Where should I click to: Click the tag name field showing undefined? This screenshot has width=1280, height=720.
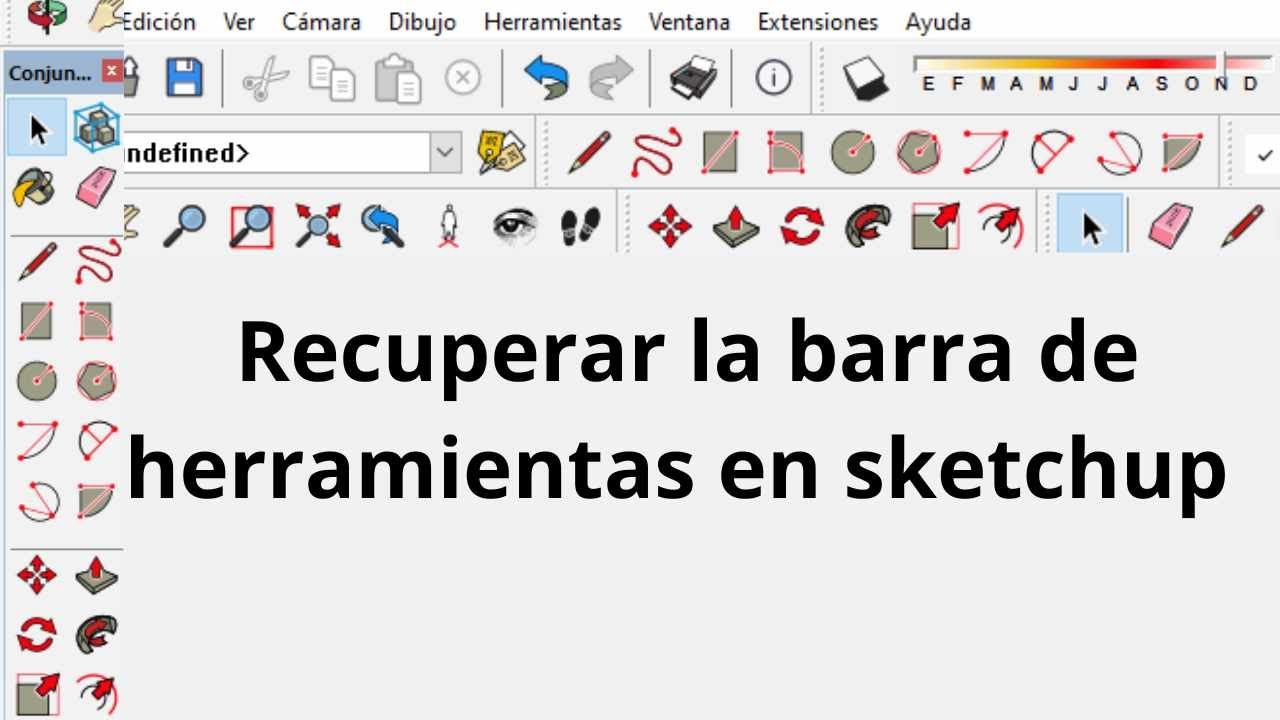pos(277,153)
